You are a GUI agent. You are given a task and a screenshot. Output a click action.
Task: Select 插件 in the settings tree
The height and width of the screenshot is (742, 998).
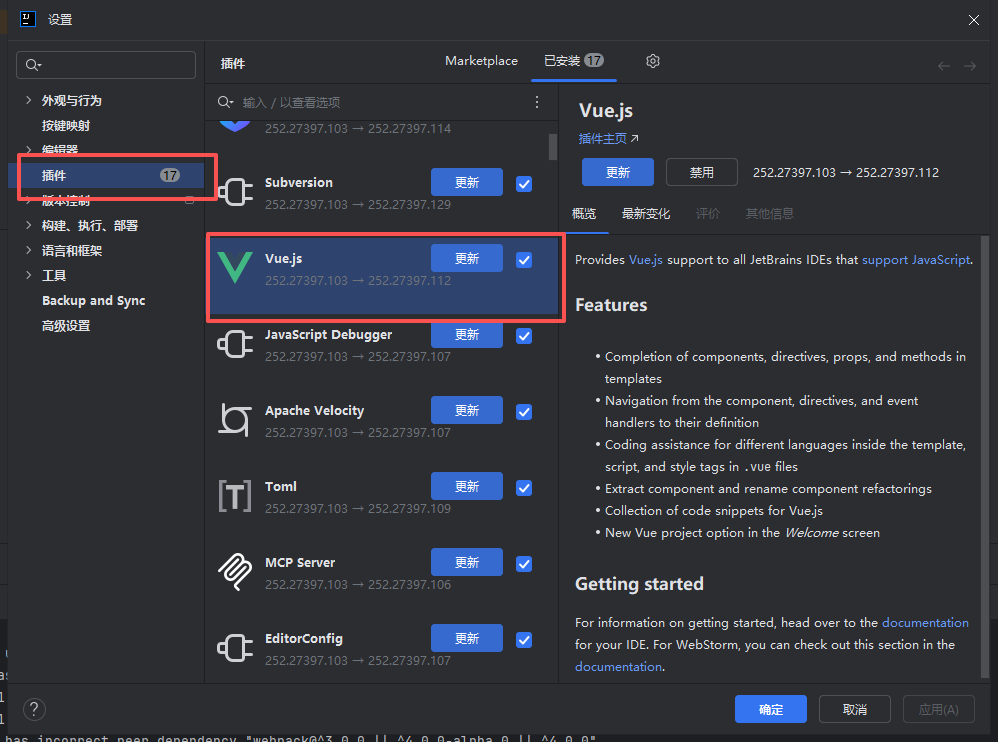[x=106, y=175]
